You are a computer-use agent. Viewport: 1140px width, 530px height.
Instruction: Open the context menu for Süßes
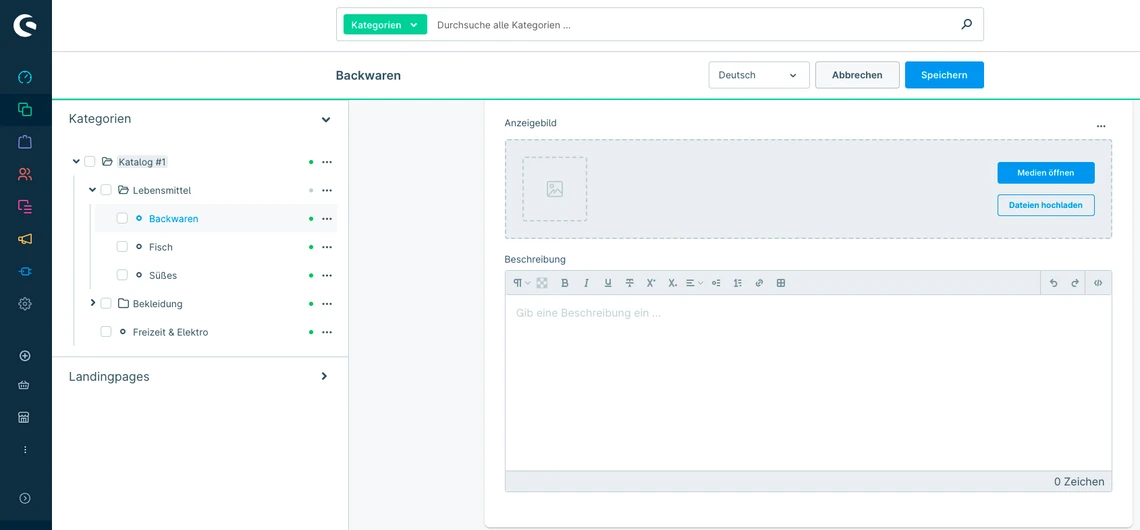point(327,275)
